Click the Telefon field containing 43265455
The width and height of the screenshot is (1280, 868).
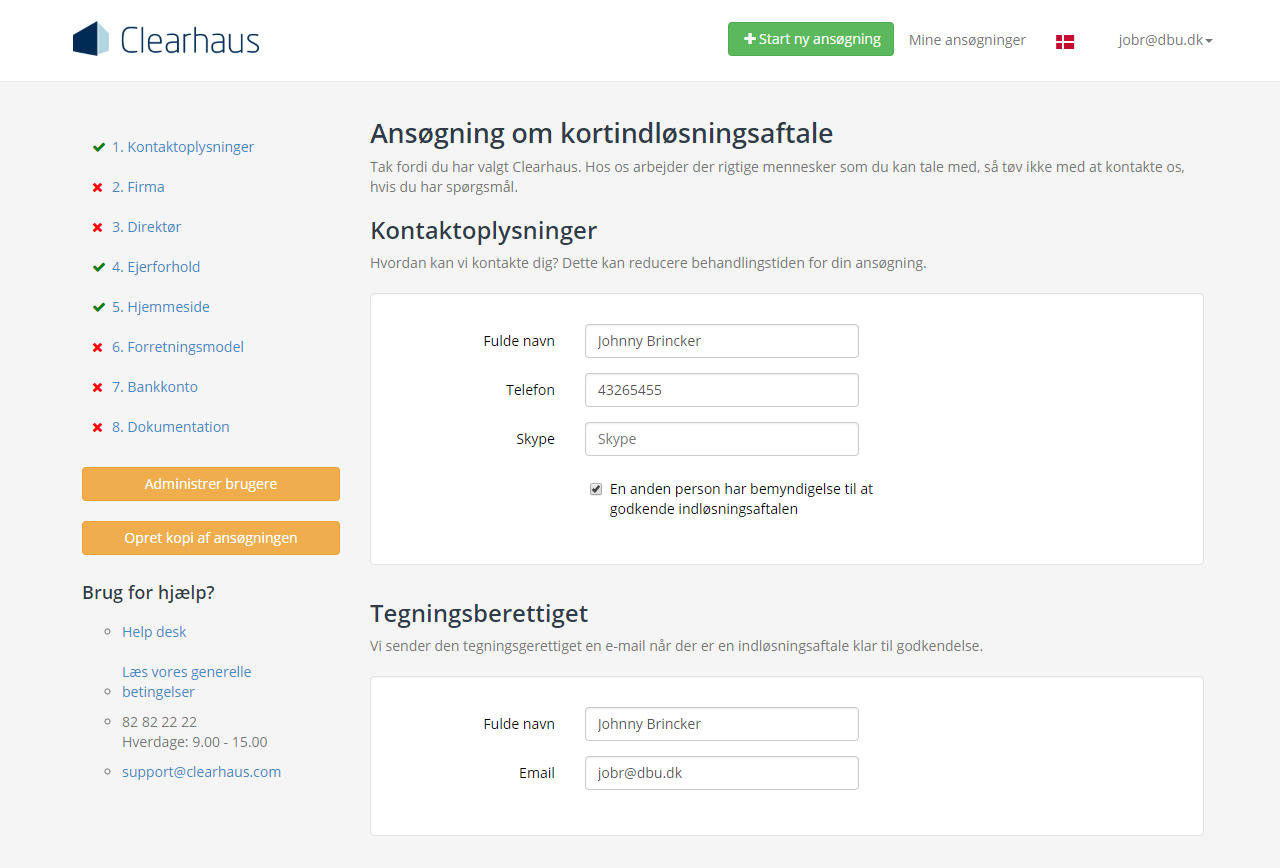[721, 390]
